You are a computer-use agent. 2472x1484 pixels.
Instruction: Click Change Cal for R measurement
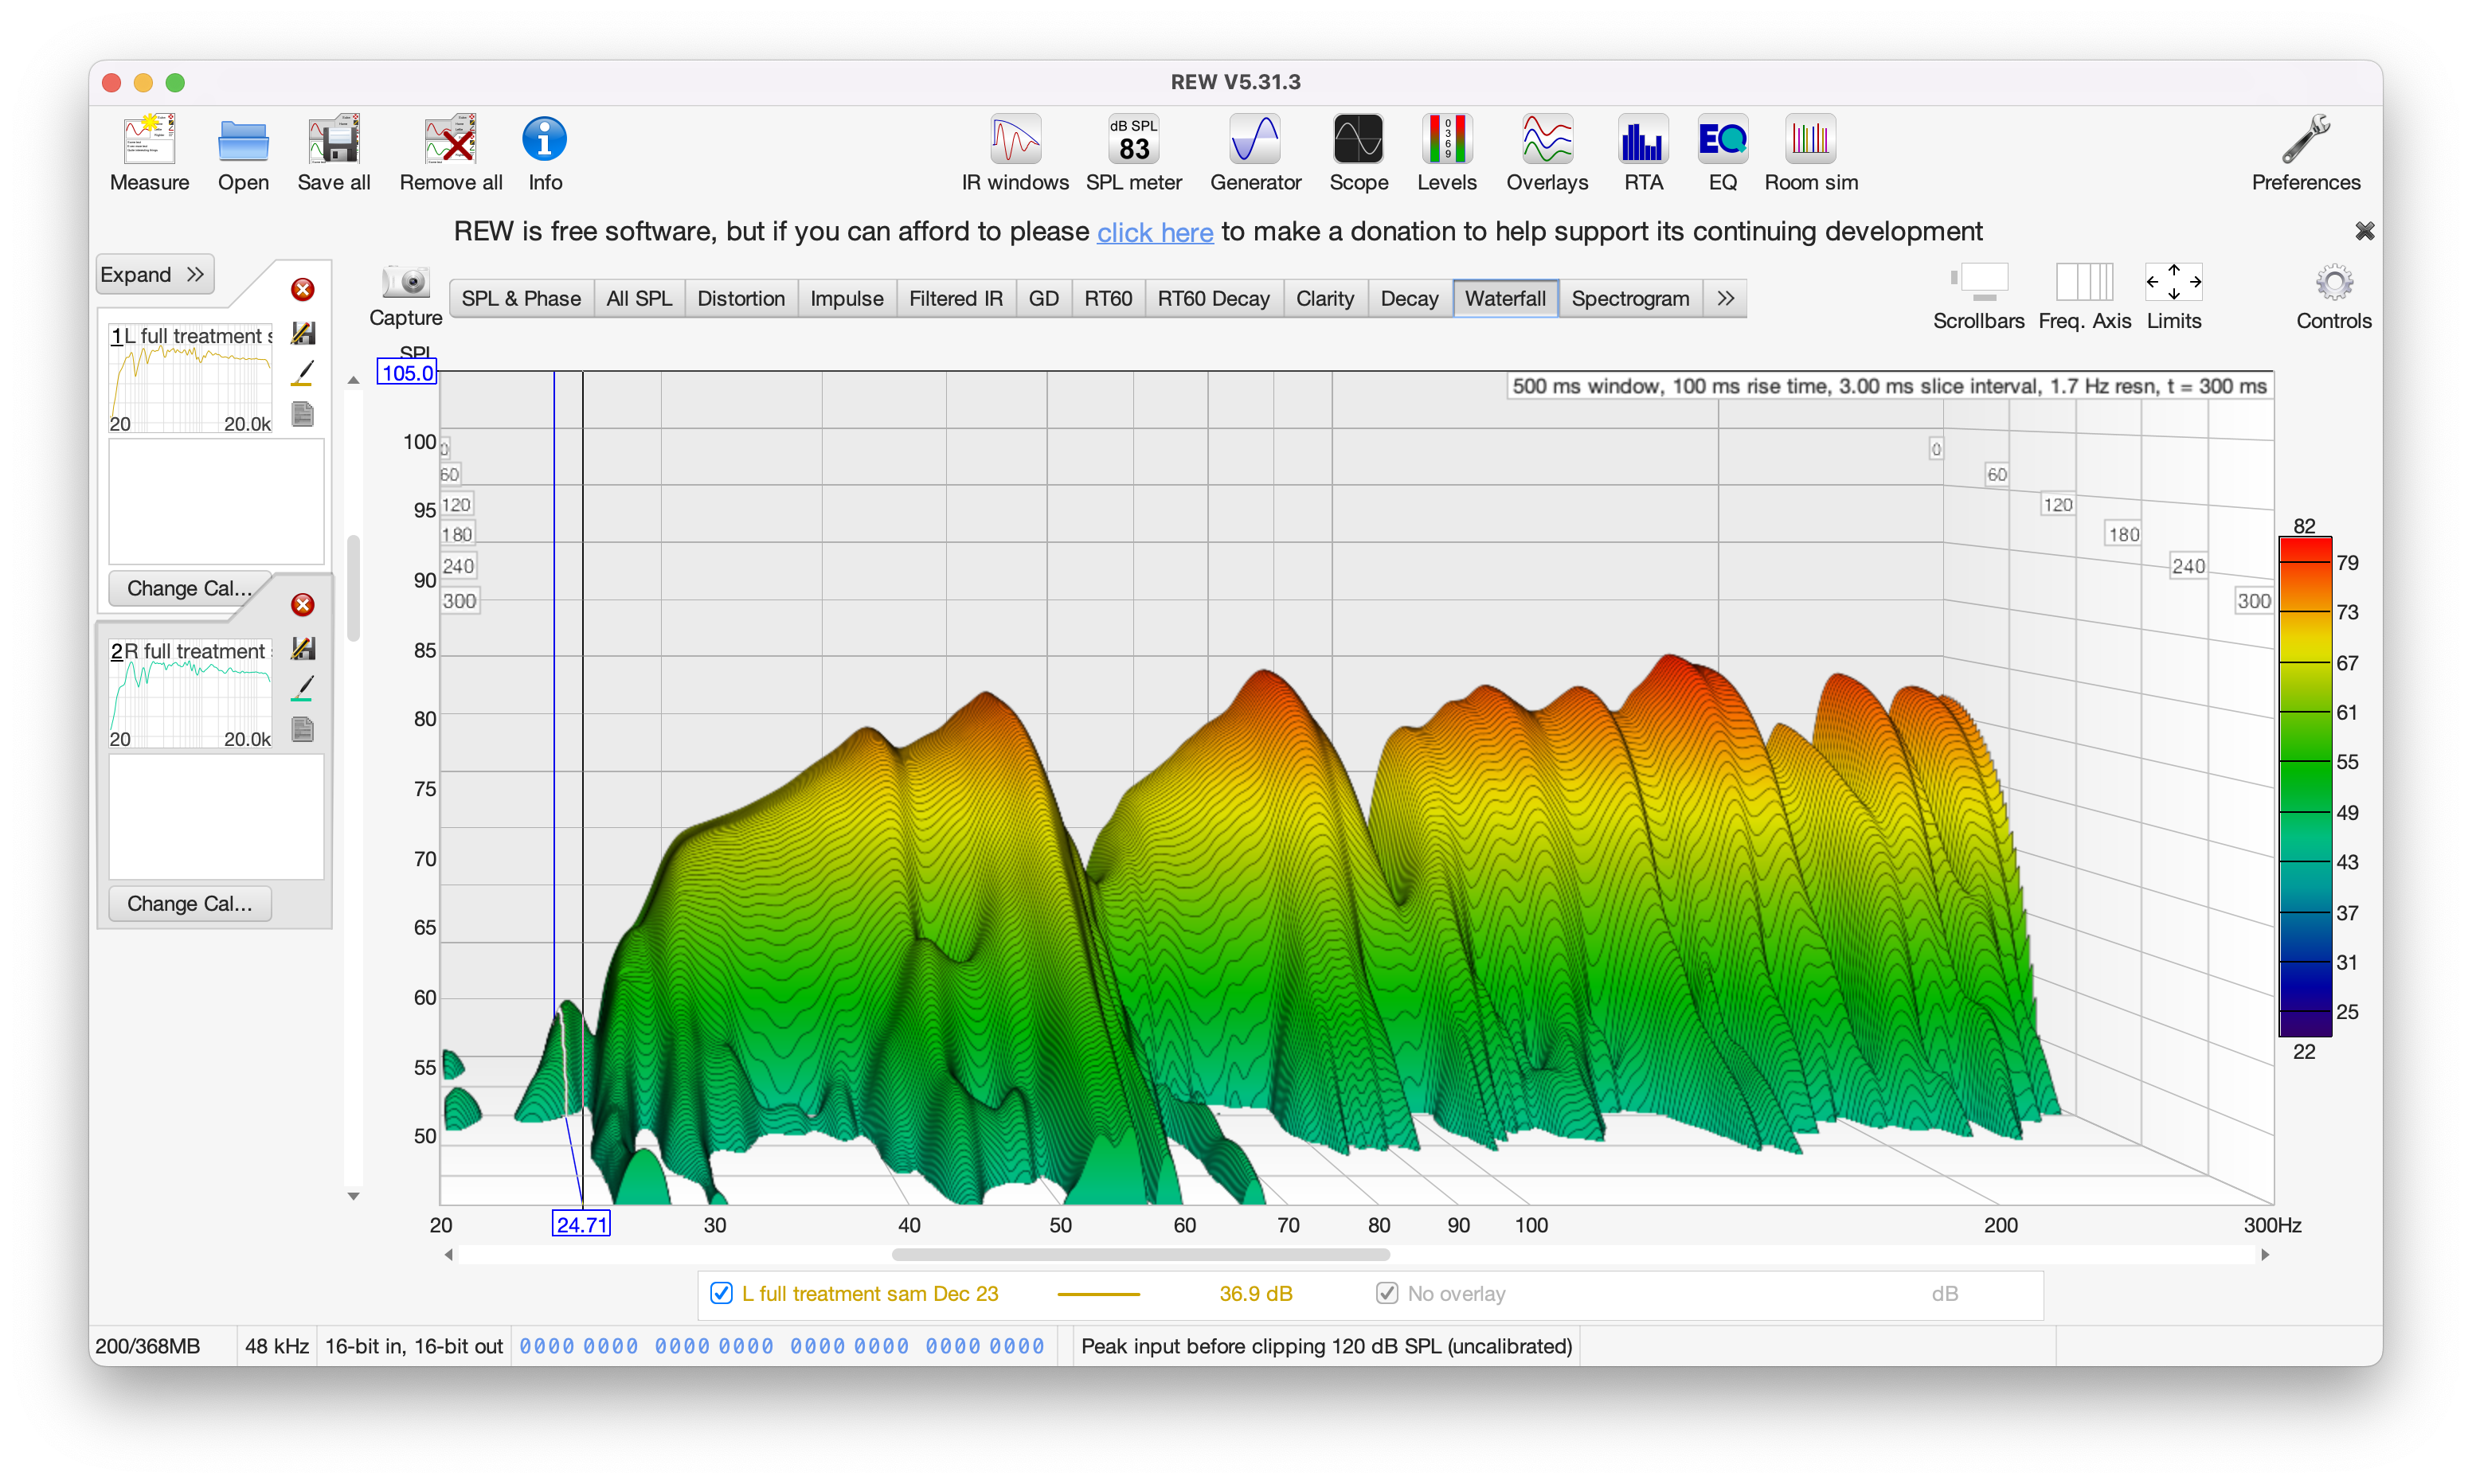point(189,903)
